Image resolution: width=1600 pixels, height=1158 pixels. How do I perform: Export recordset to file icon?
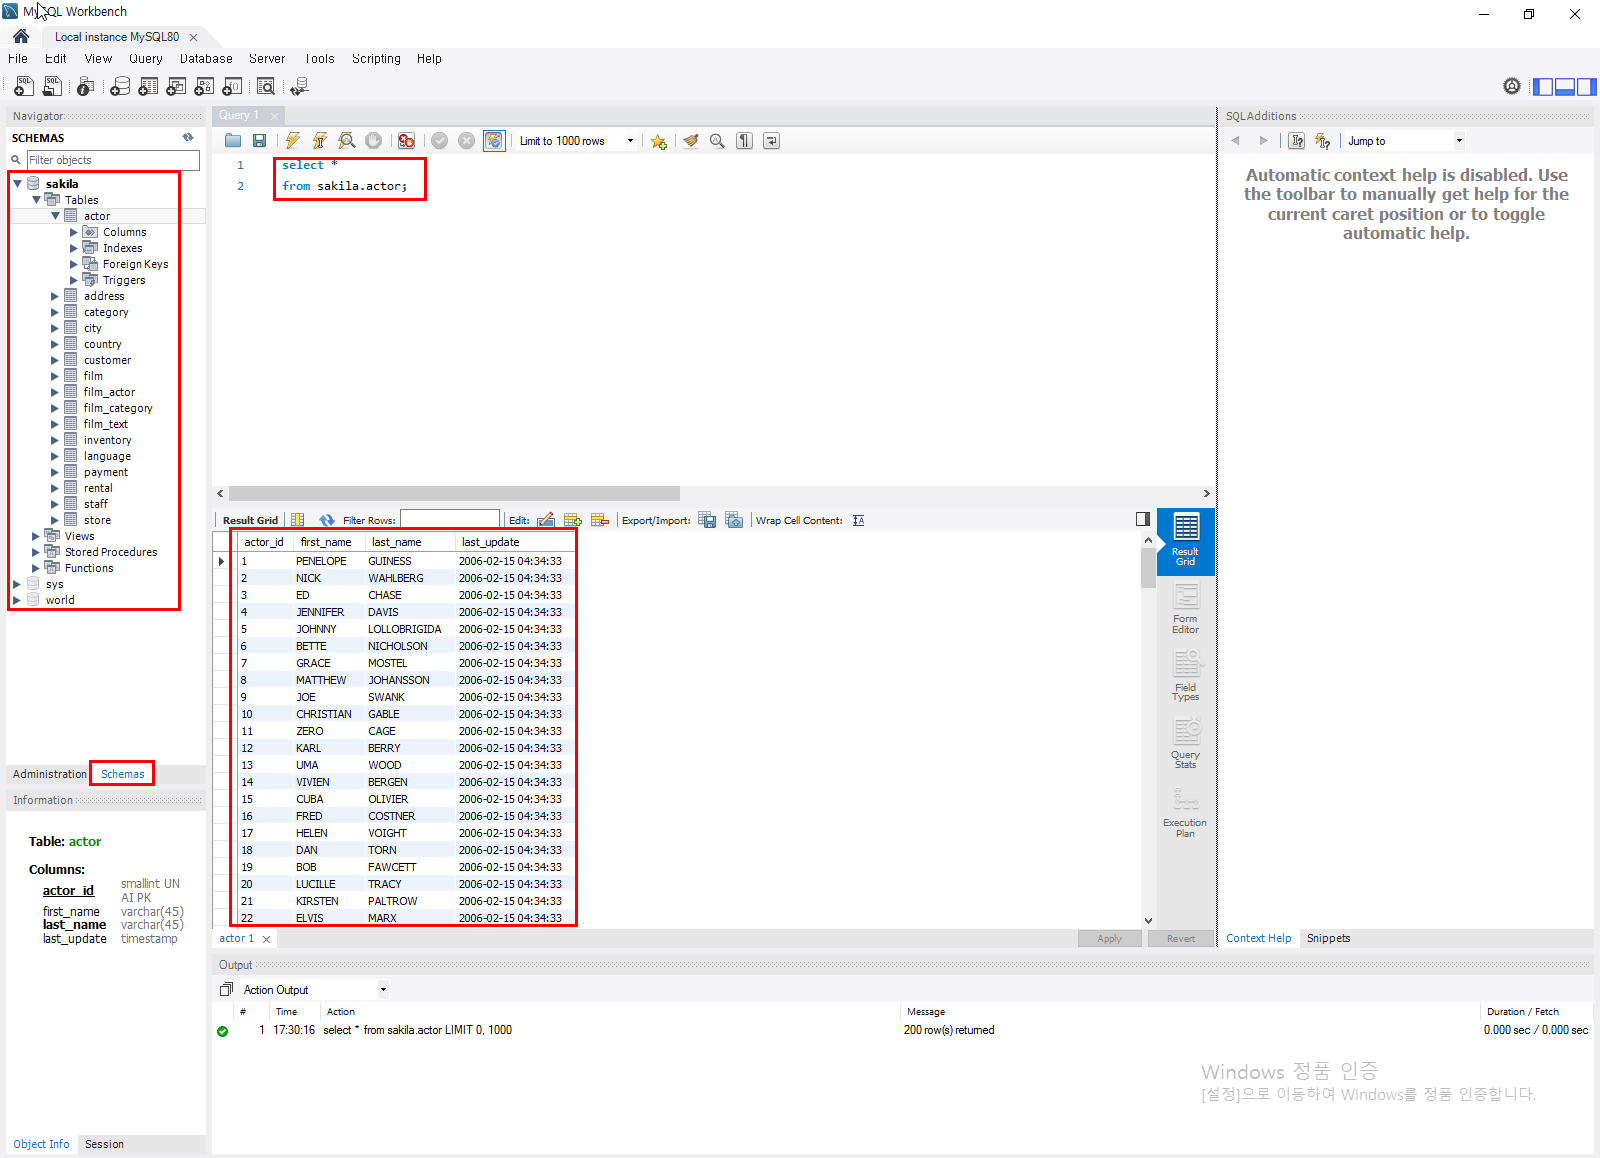pyautogui.click(x=707, y=520)
